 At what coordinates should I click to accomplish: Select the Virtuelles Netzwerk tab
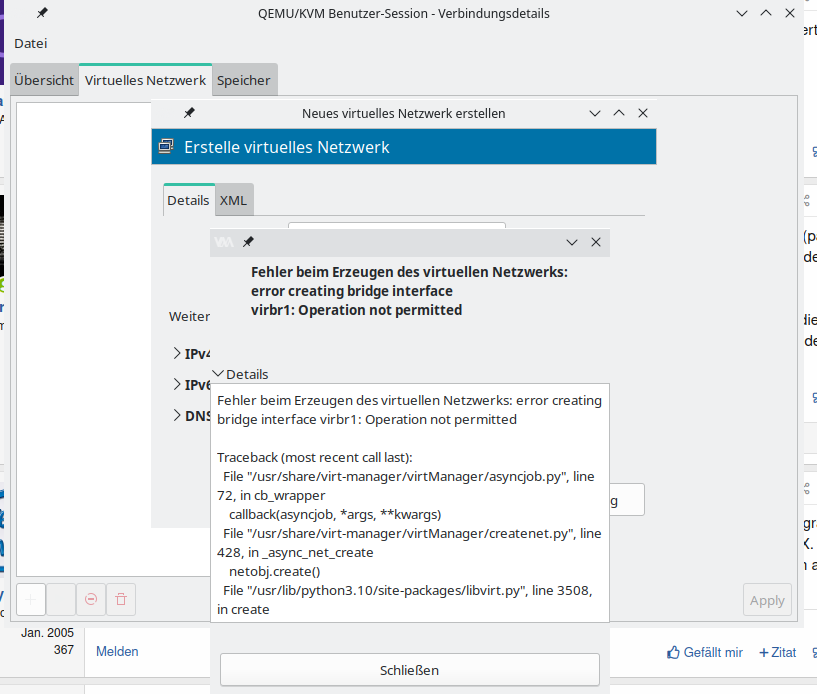(x=145, y=80)
